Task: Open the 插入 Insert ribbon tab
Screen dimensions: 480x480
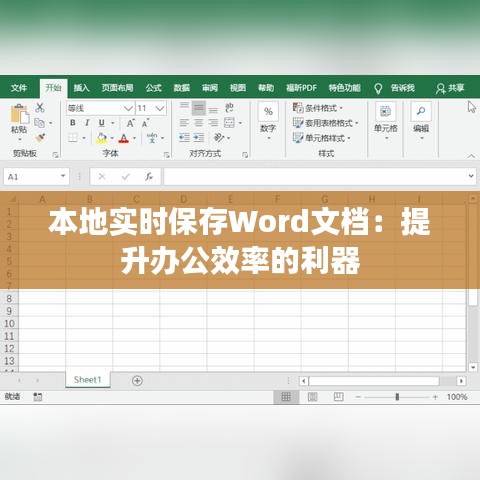Action: [81, 88]
